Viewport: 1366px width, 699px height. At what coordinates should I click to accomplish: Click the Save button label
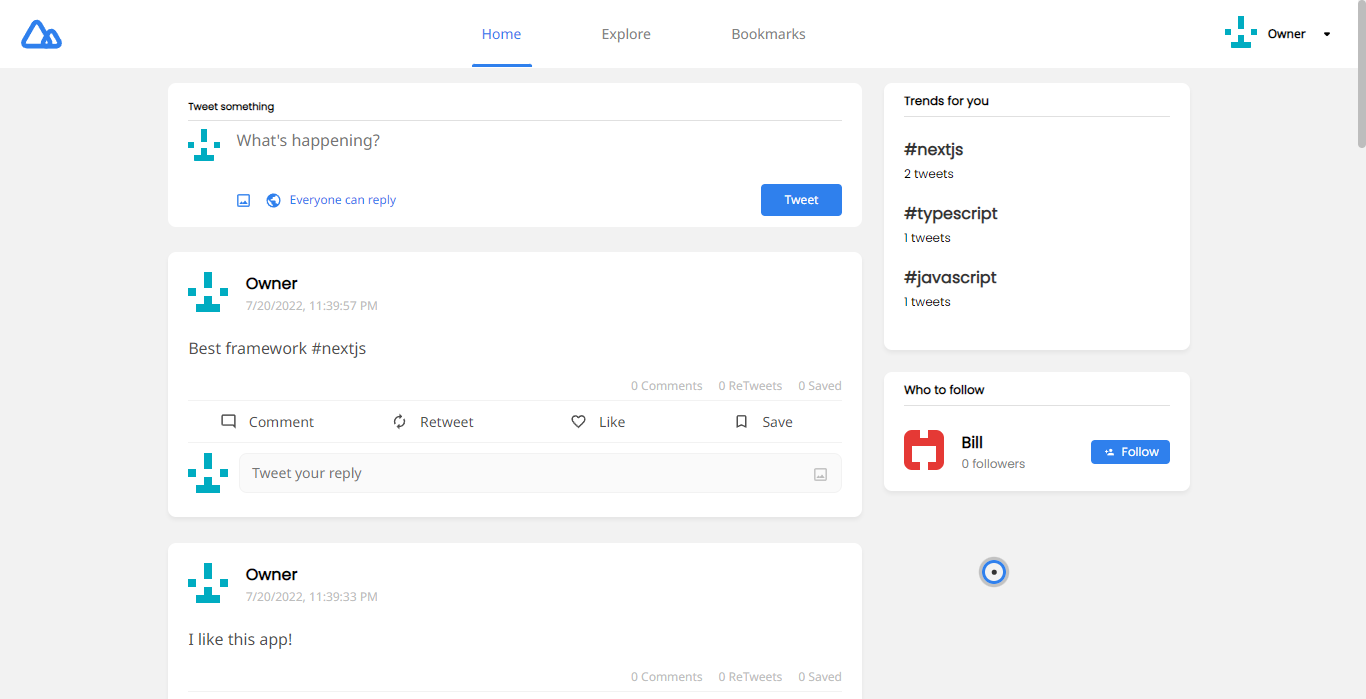click(777, 422)
